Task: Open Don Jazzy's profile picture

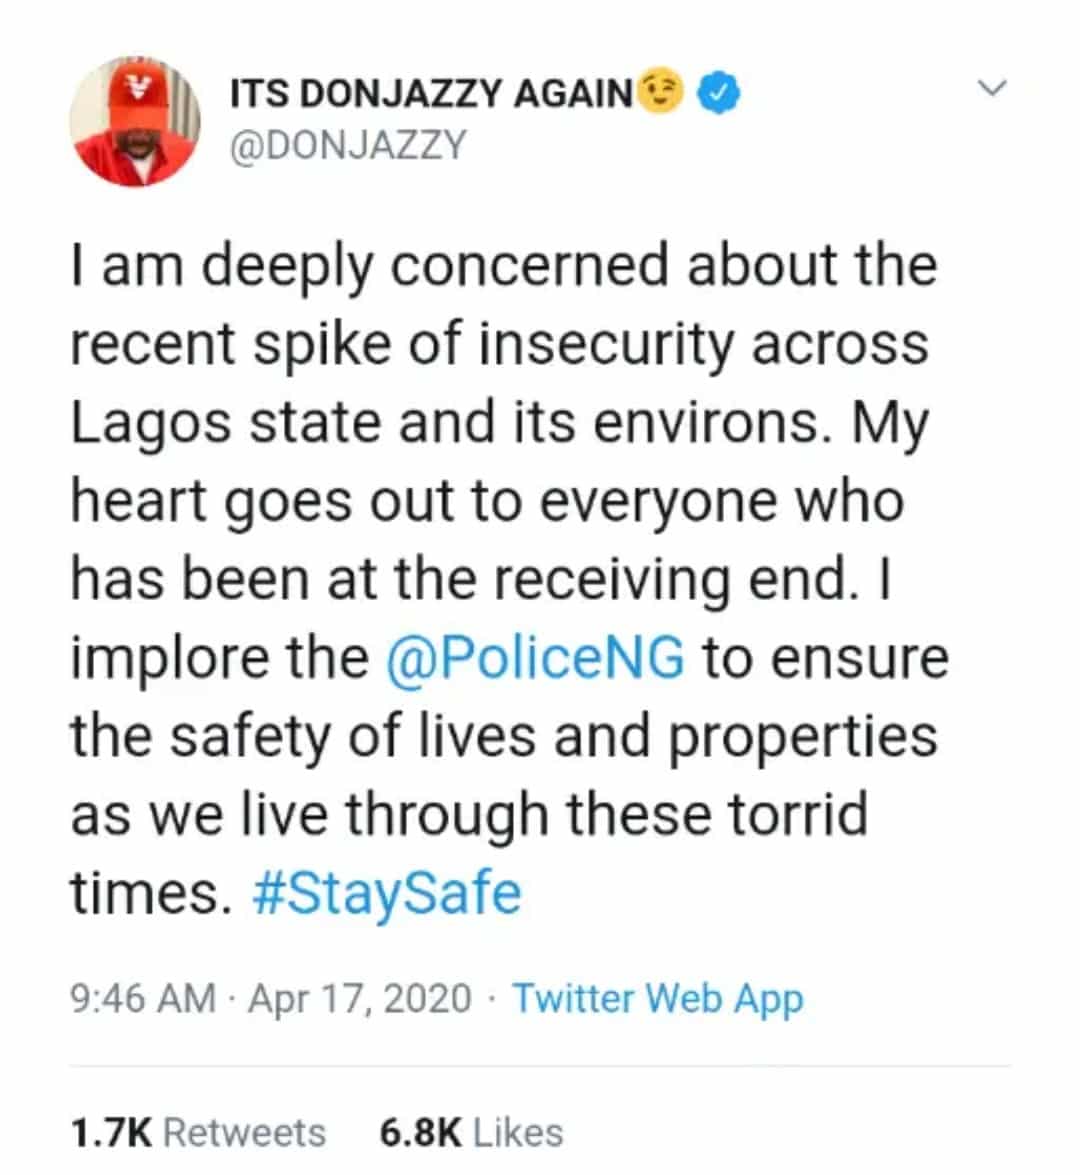Action: [x=135, y=121]
